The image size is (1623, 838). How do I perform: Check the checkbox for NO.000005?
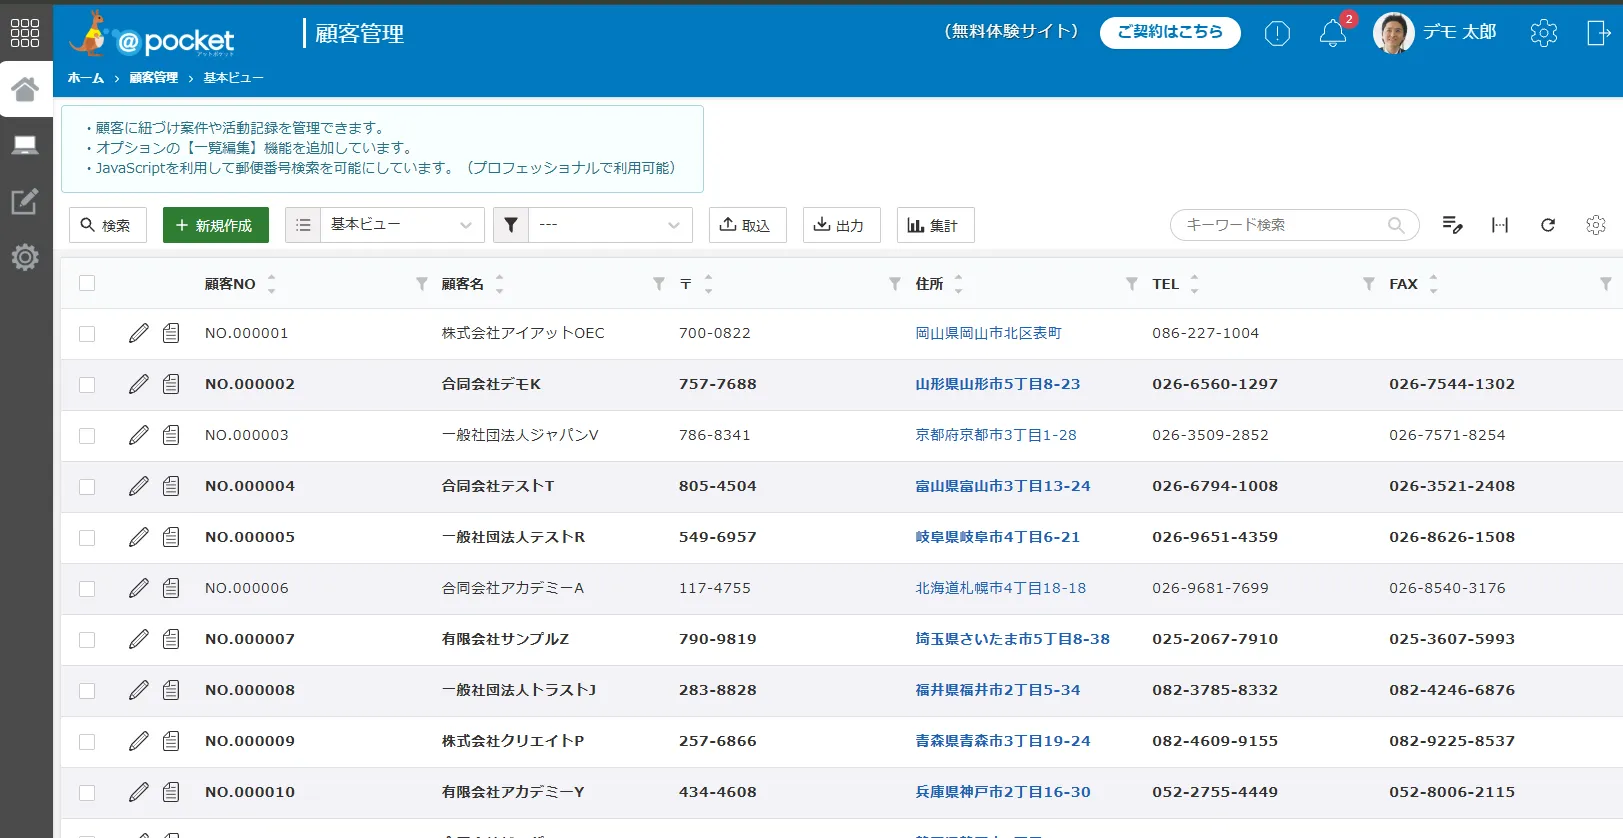[87, 538]
